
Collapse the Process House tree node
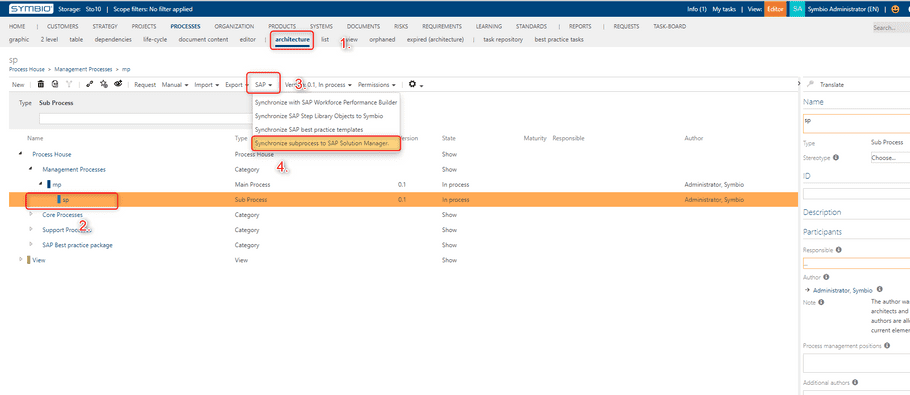pyautogui.click(x=21, y=154)
